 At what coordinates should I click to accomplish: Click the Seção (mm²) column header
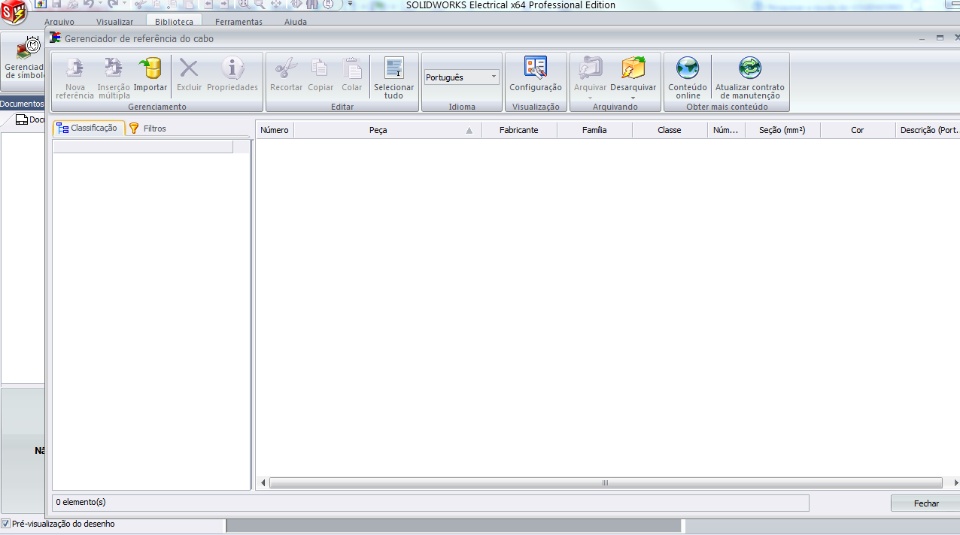pyautogui.click(x=782, y=130)
